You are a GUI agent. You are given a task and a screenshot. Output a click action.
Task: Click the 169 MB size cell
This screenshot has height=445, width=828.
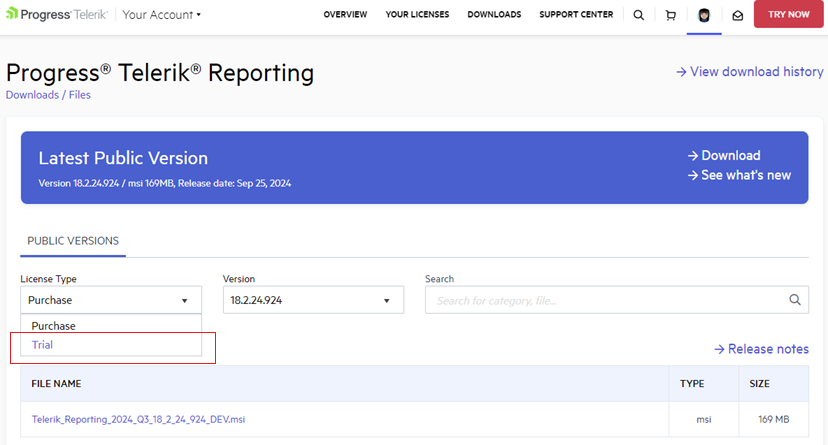(x=774, y=419)
